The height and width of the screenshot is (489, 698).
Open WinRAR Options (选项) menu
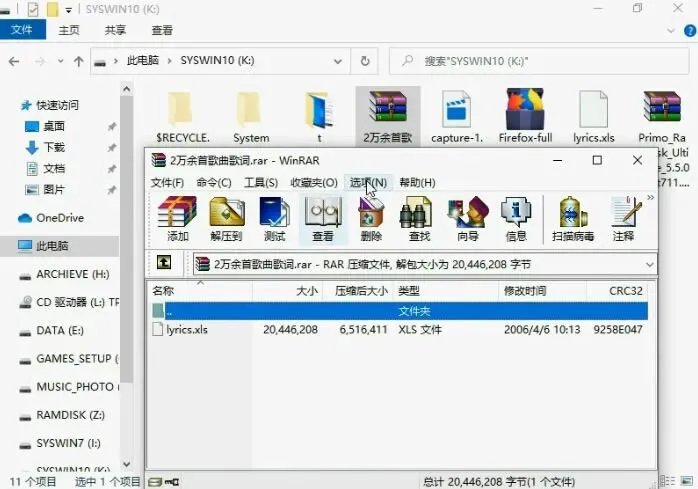(368, 183)
